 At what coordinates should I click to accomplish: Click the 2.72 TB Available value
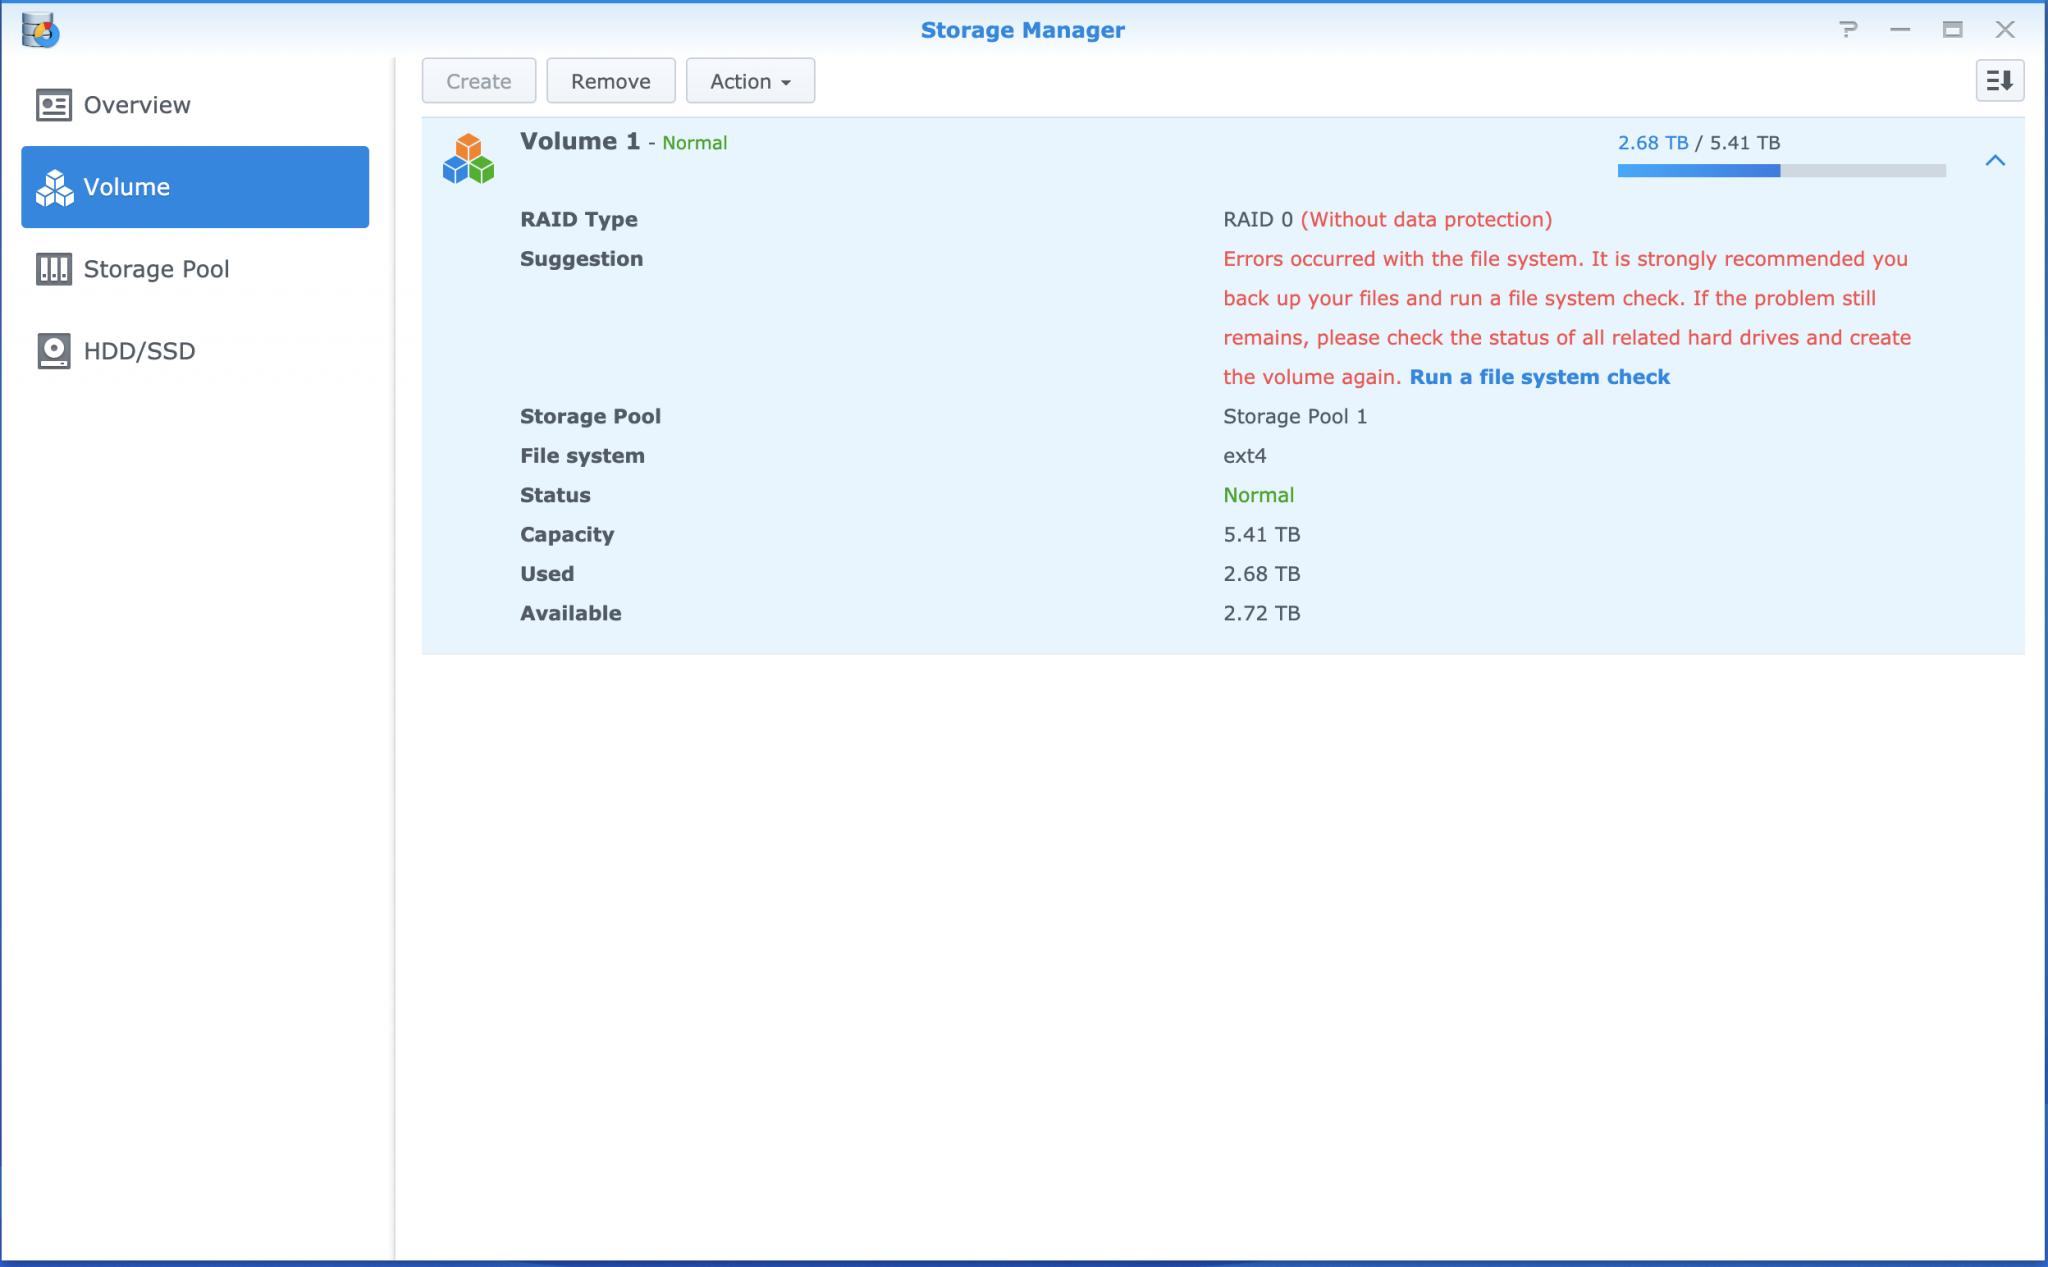[x=1261, y=613]
